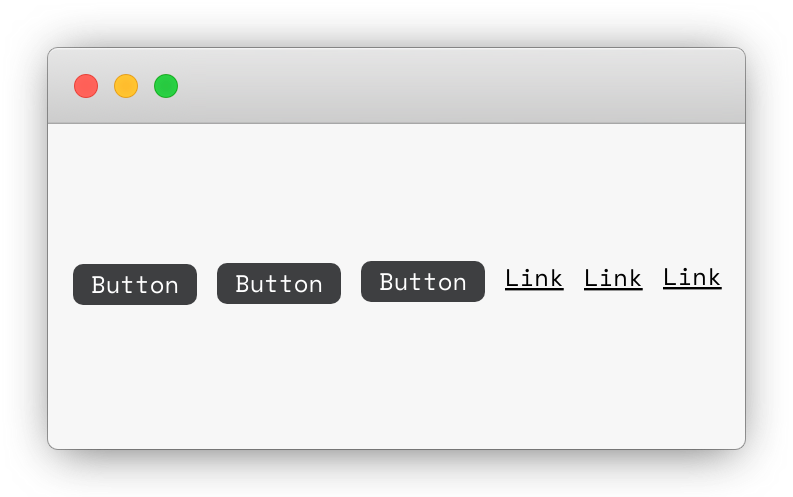Click the green maximize window dot
This screenshot has height=497, width=793.
tap(166, 86)
